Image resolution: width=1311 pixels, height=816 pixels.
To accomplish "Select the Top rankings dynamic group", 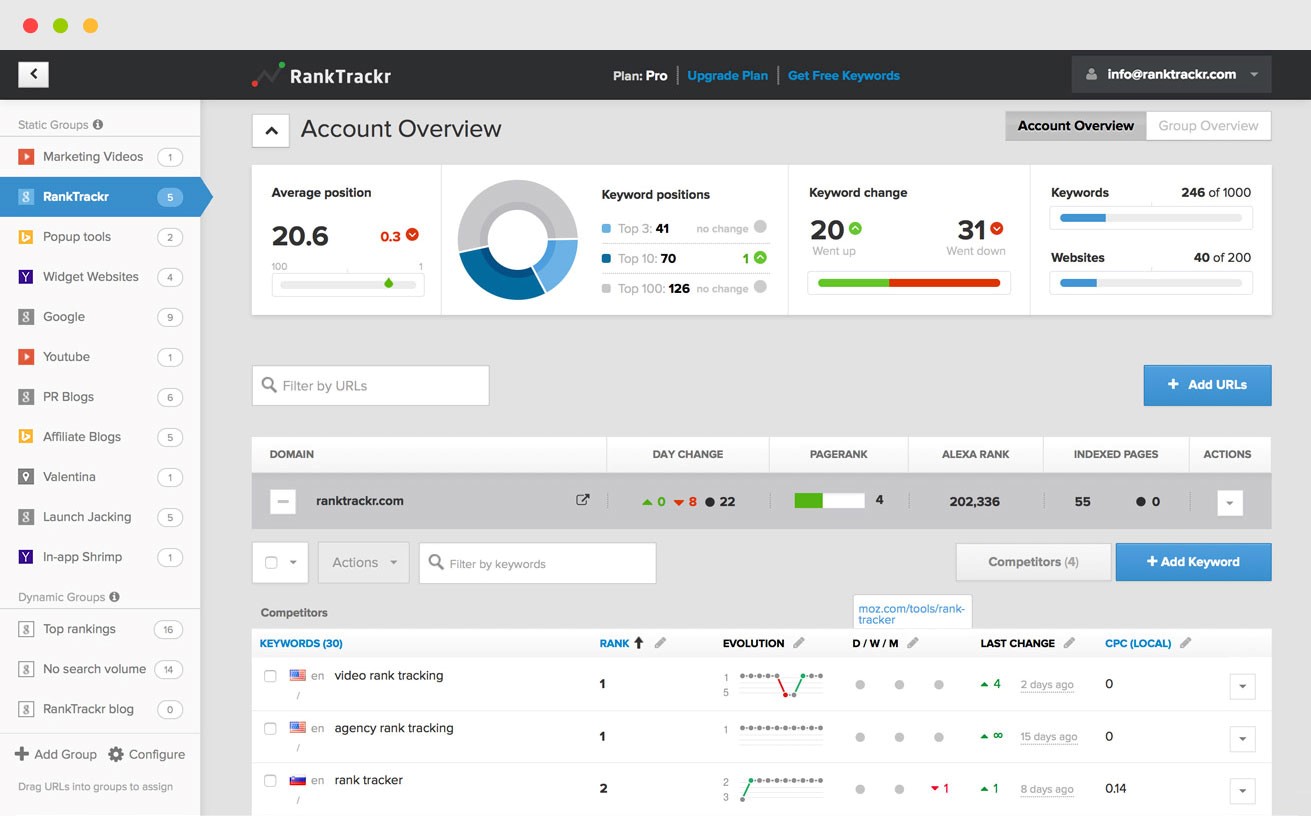I will 100,629.
